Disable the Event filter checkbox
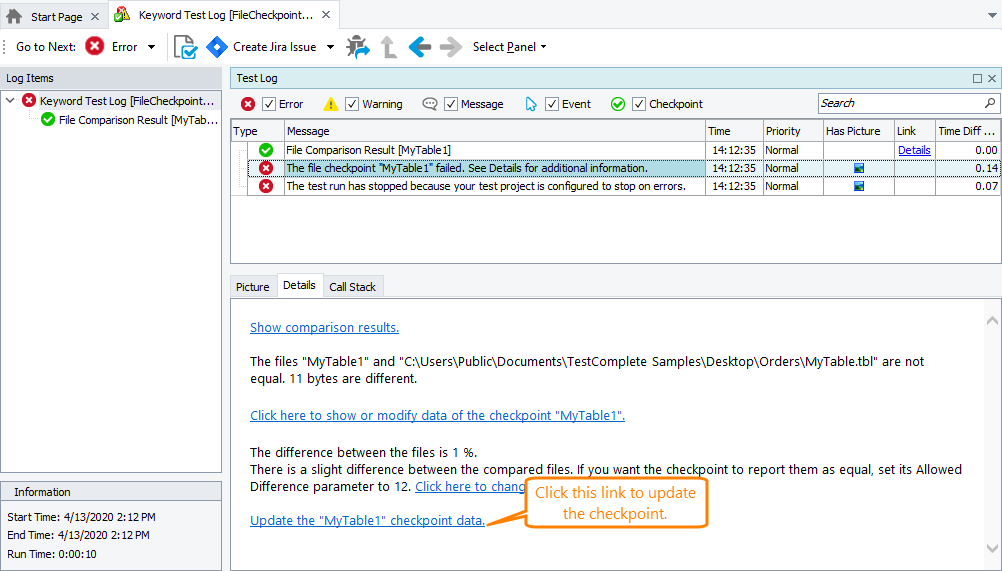 pyautogui.click(x=552, y=104)
